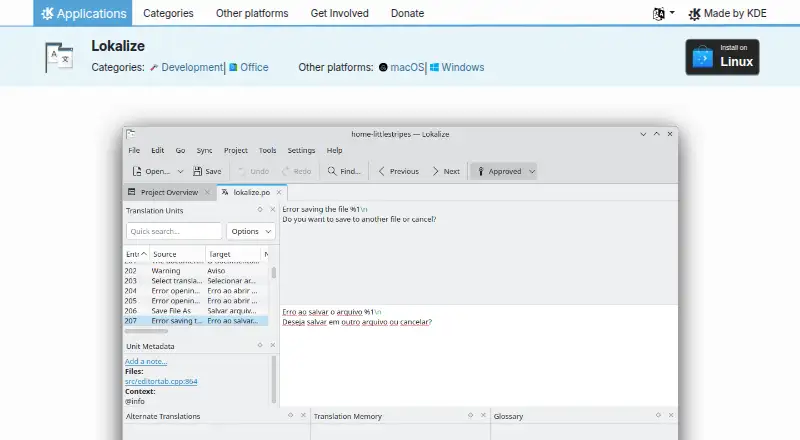
Task: Click Install on Linux button
Action: point(722,57)
